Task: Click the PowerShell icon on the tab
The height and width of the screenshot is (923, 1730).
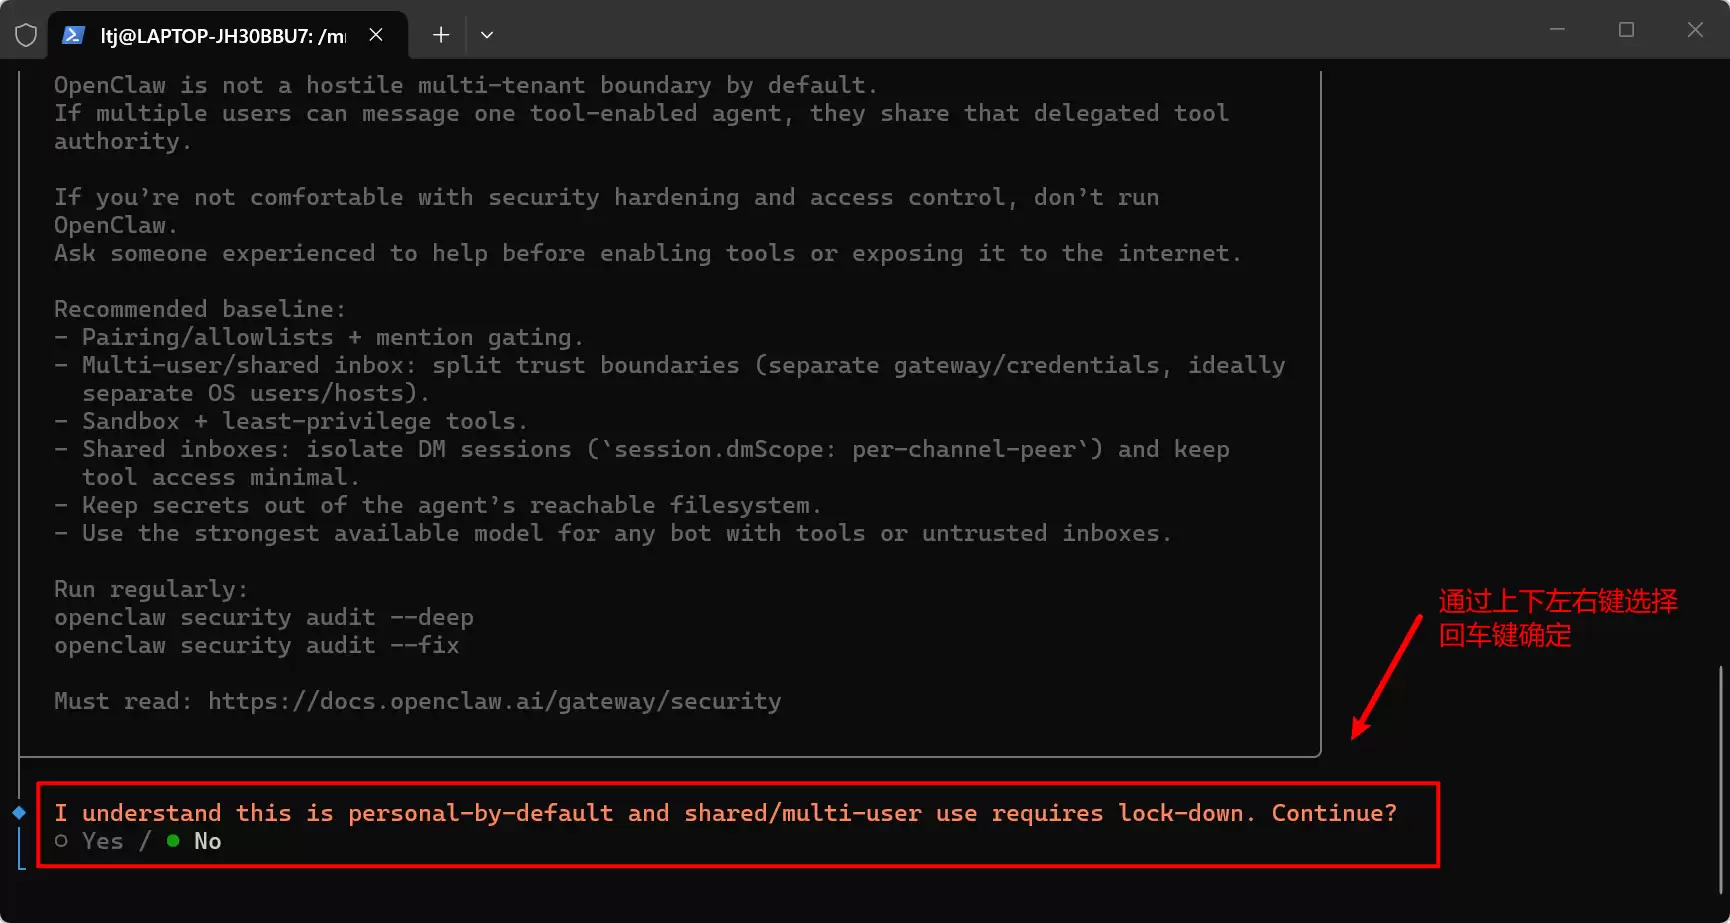Action: (73, 35)
